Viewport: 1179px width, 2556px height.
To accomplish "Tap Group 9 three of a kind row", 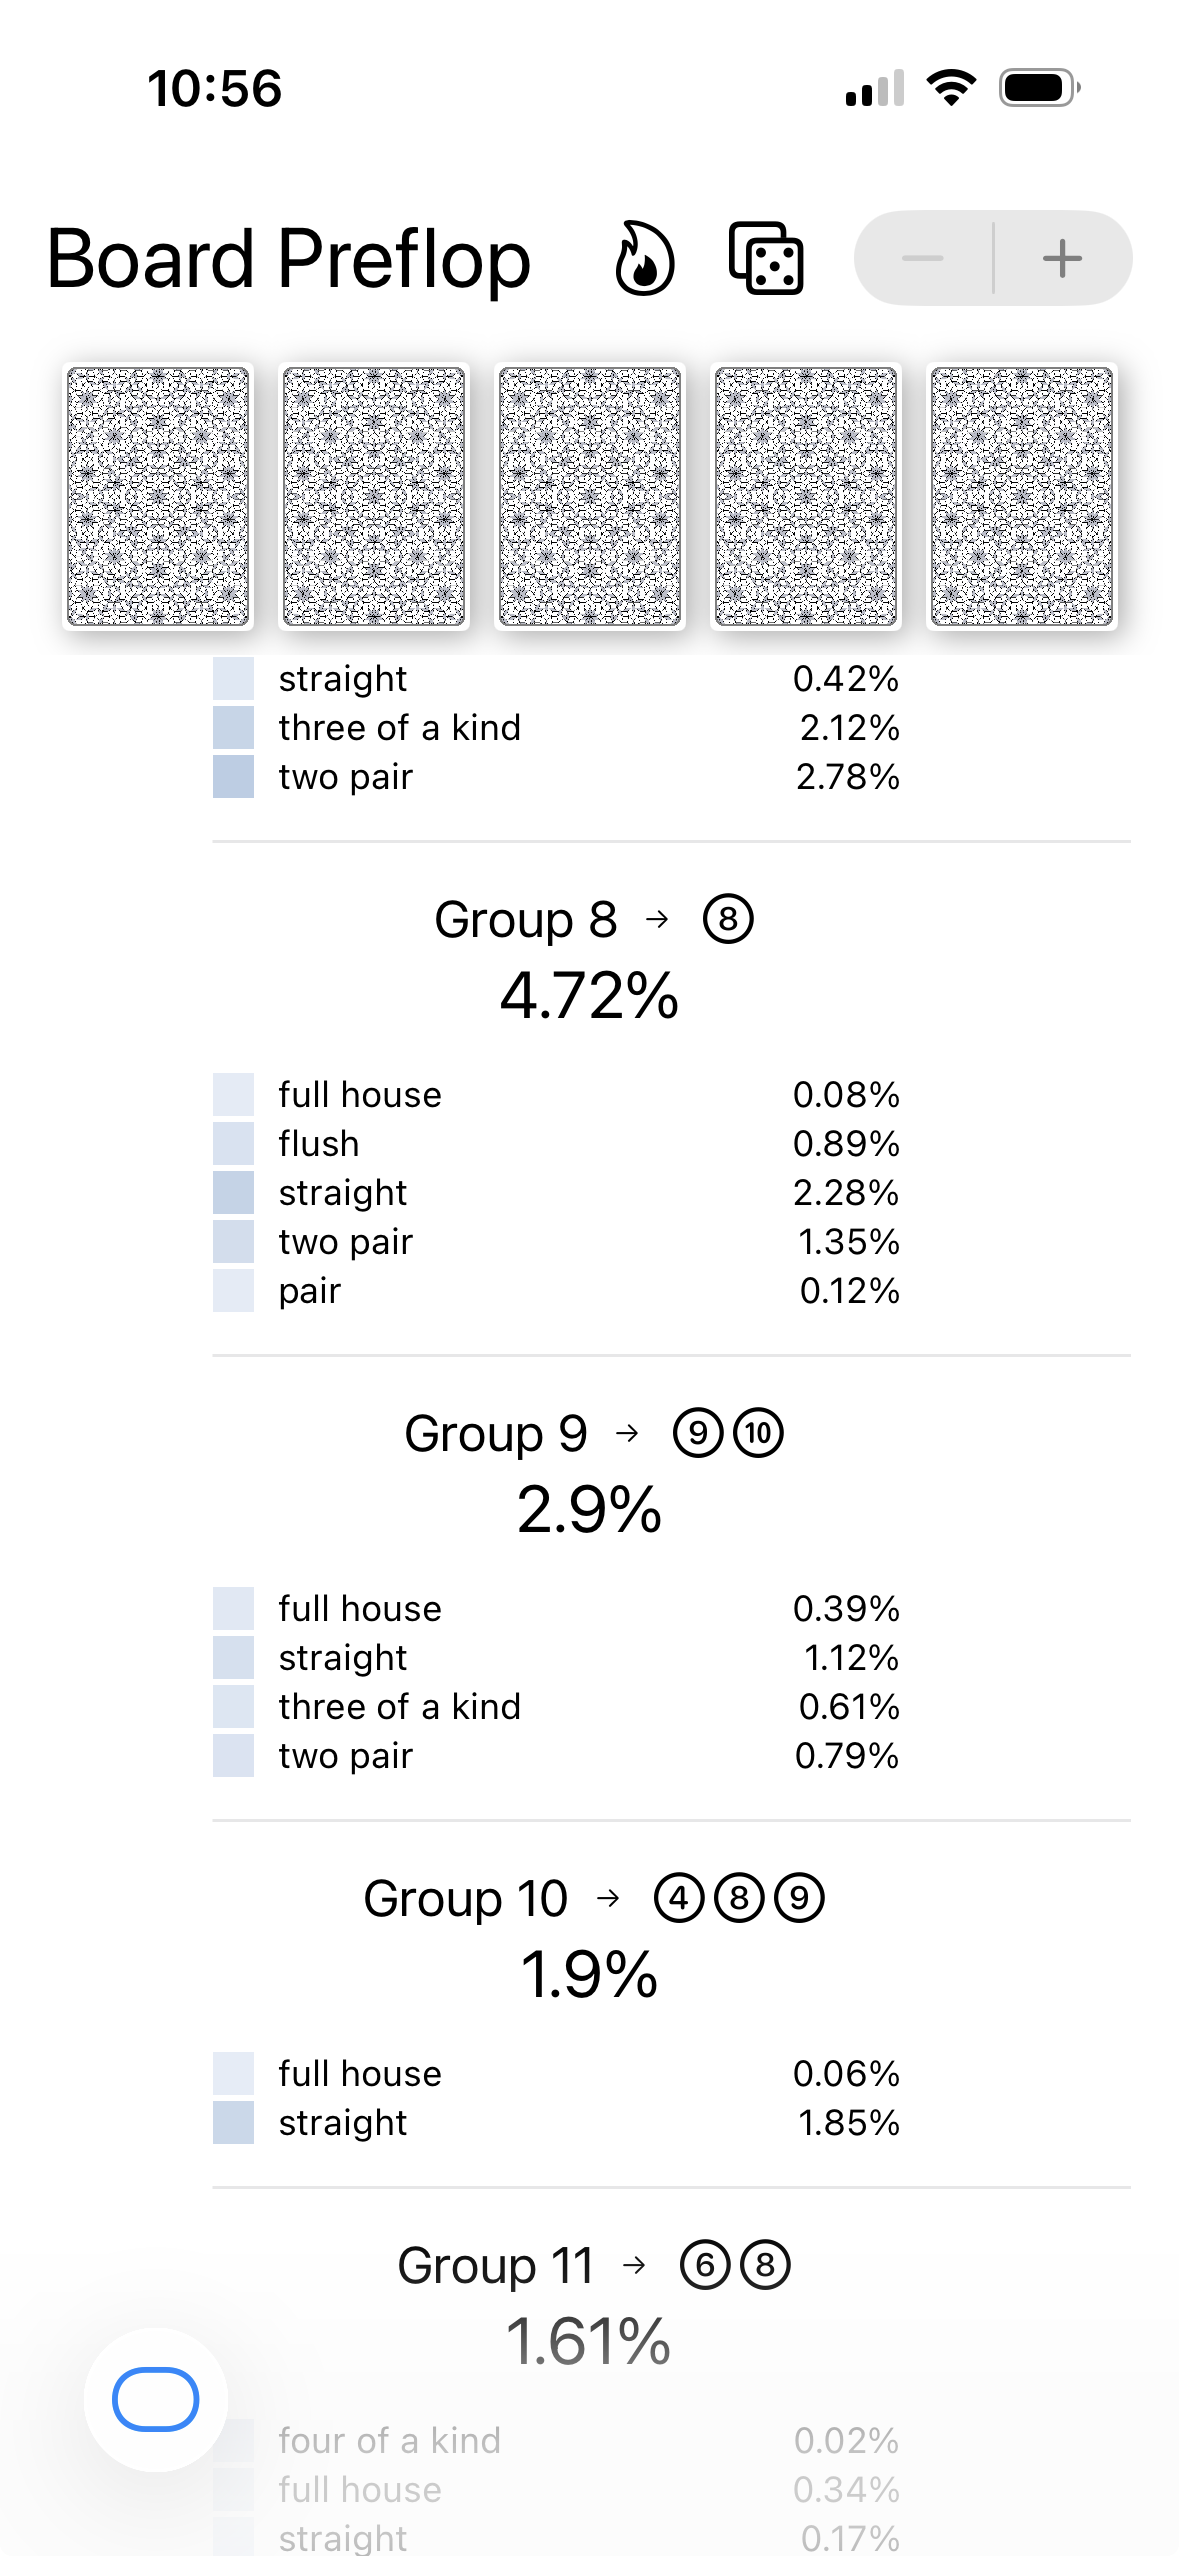I will pyautogui.click(x=556, y=1706).
